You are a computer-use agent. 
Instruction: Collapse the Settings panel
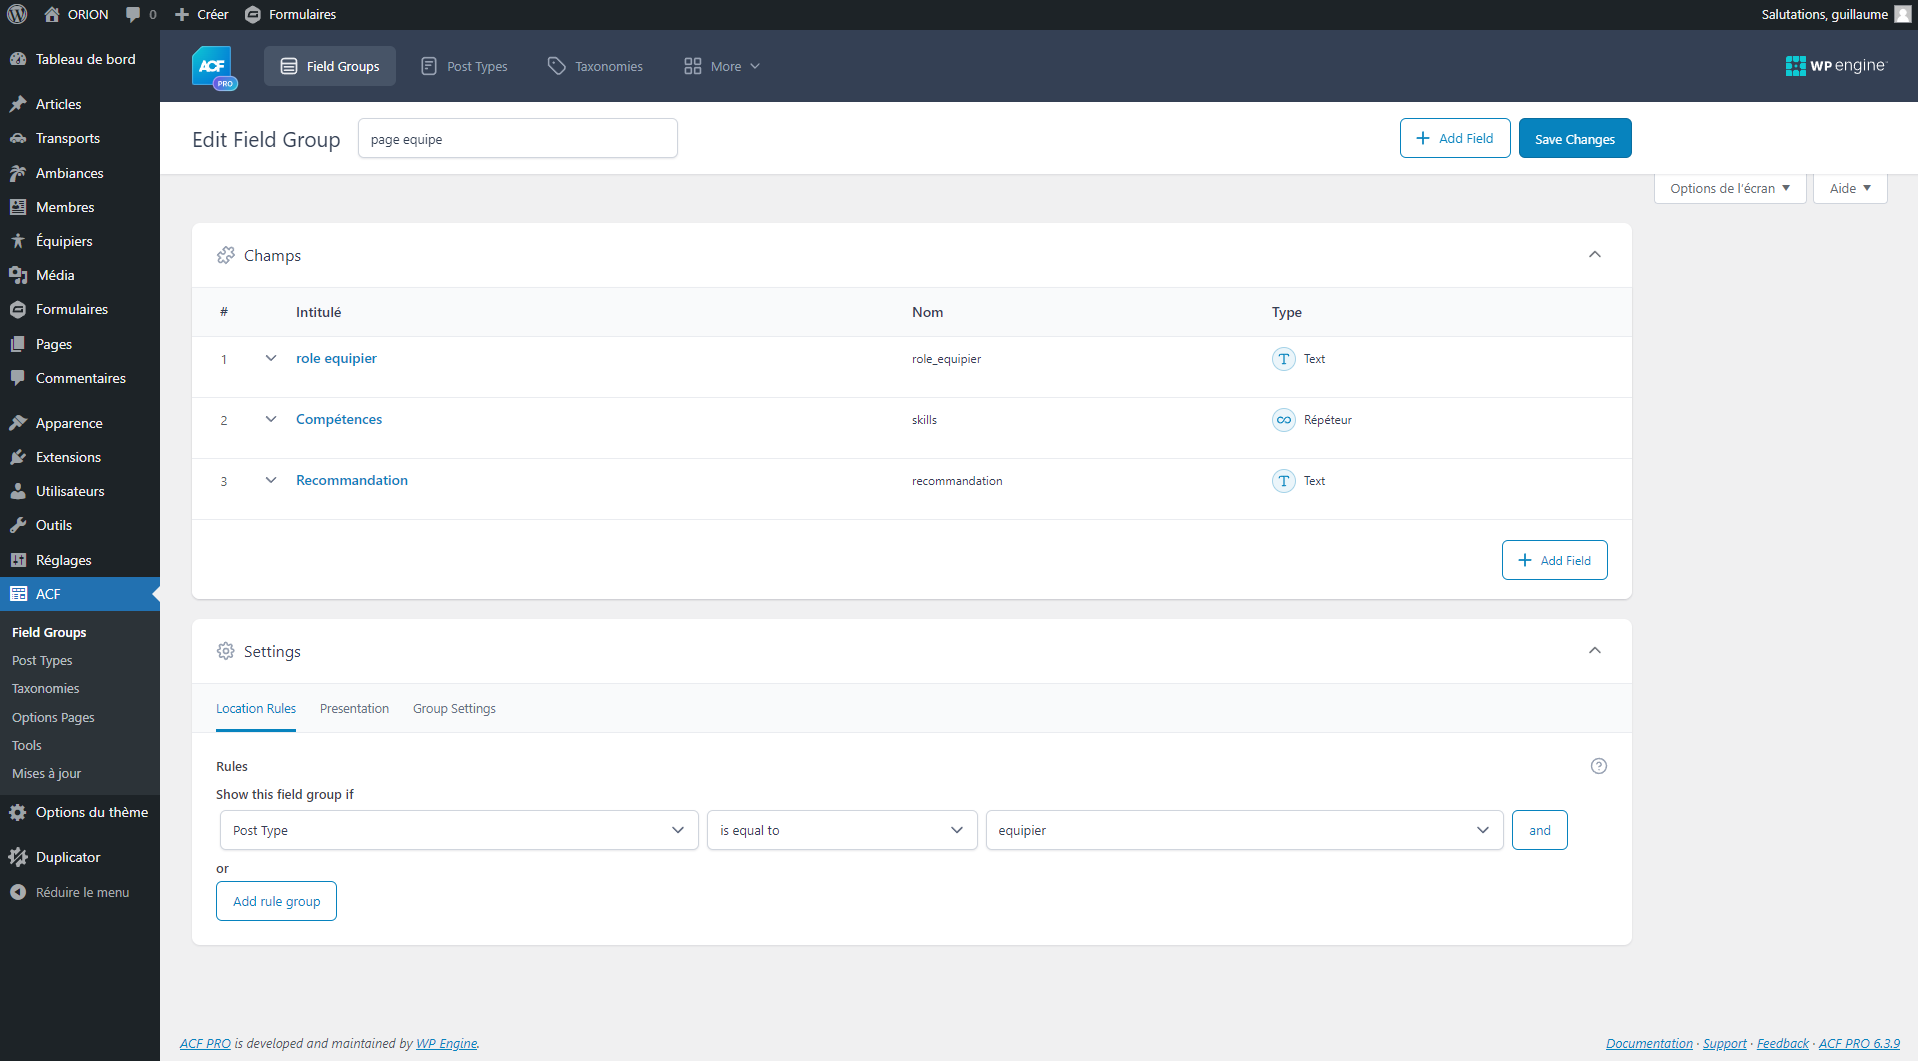pos(1594,651)
